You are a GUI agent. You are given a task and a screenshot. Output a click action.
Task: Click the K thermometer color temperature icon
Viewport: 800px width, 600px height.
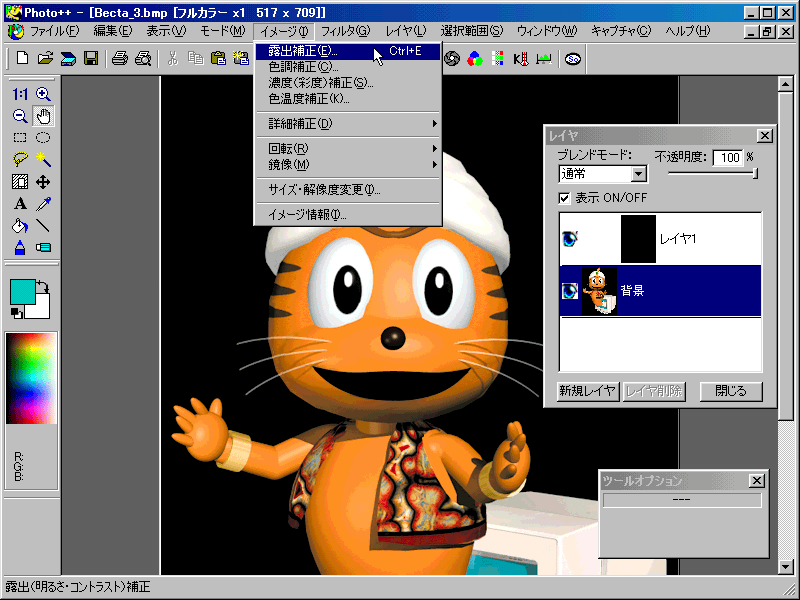click(x=520, y=59)
